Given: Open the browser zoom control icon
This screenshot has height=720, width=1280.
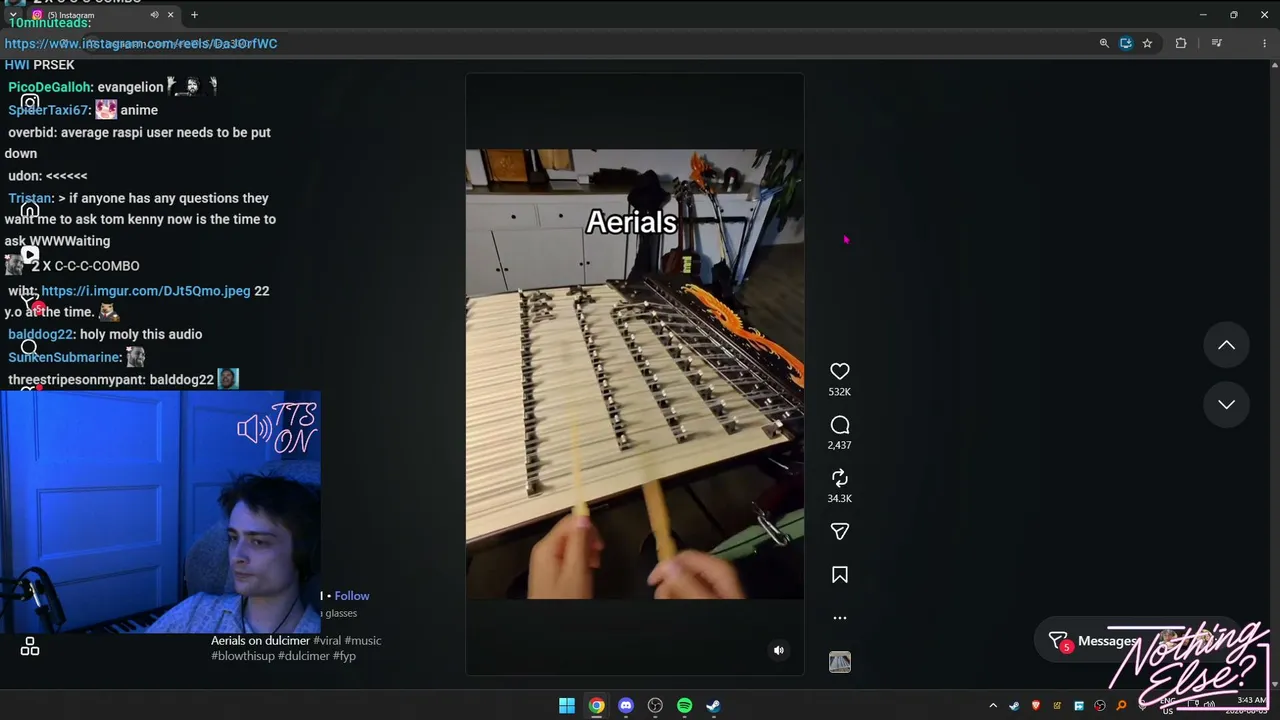Looking at the screenshot, I should pyautogui.click(x=1104, y=43).
